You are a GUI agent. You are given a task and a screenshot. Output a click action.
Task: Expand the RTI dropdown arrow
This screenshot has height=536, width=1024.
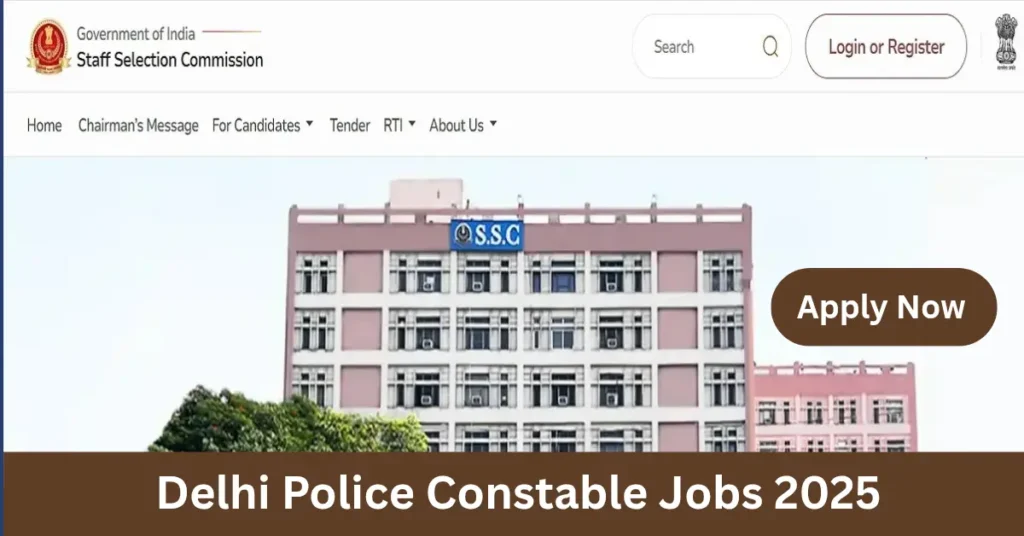click(x=412, y=123)
